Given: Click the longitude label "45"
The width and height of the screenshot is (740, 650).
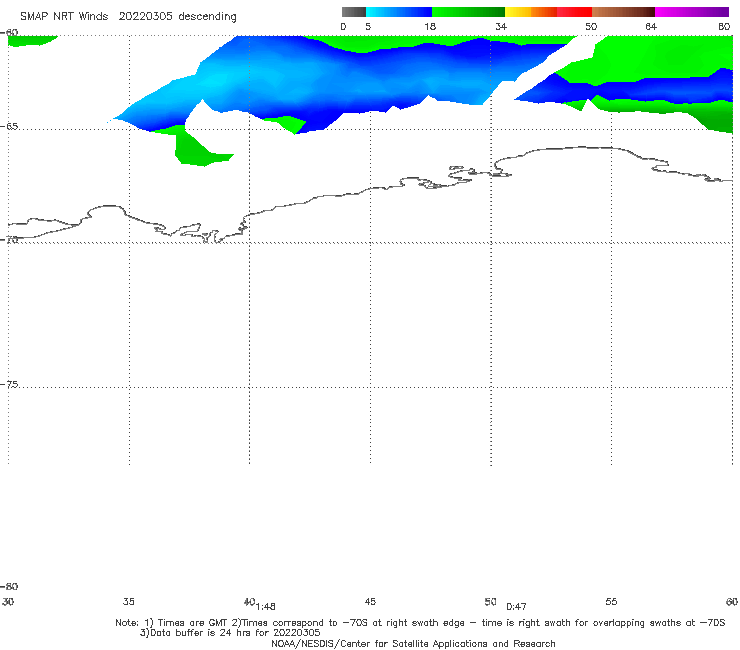Looking at the screenshot, I should (370, 601).
